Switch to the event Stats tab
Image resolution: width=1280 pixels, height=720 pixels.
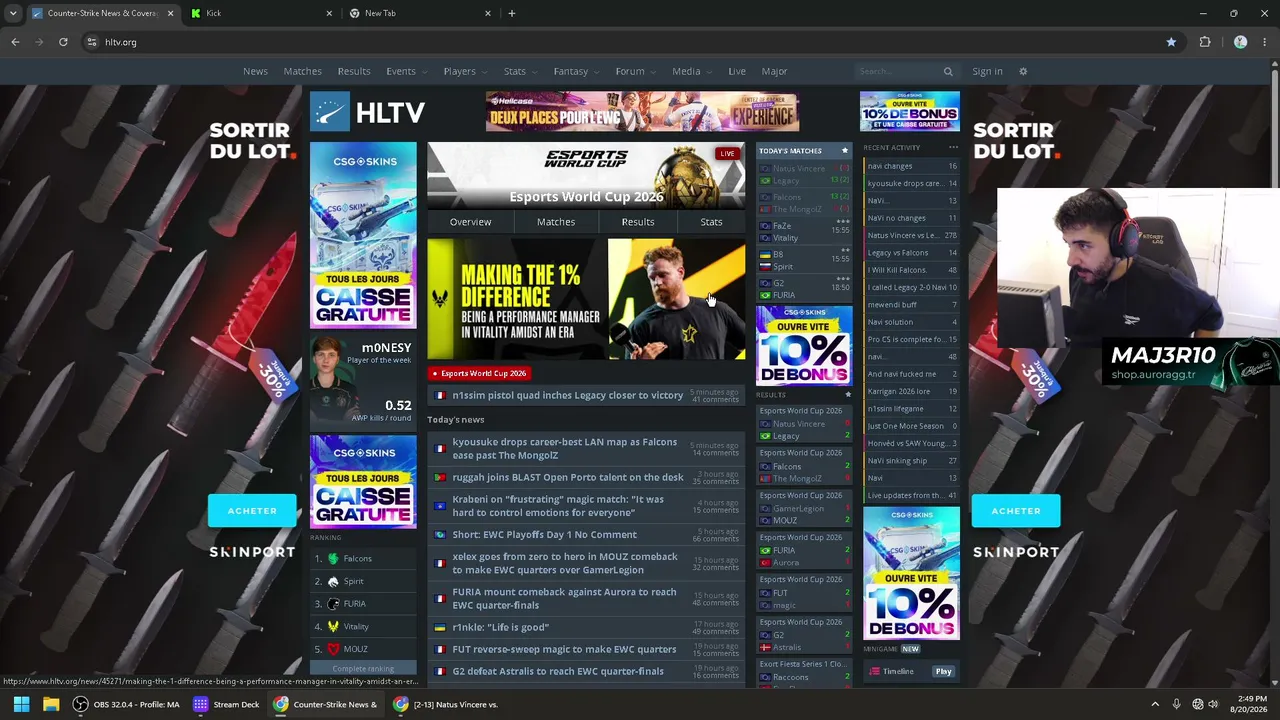tap(711, 222)
